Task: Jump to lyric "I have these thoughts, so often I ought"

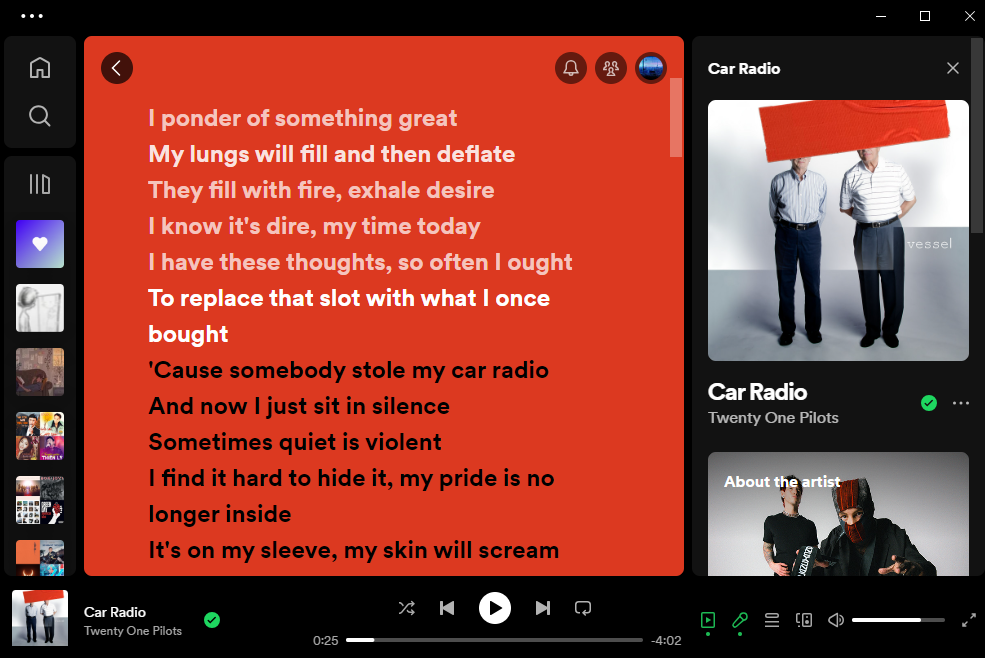Action: (x=360, y=262)
